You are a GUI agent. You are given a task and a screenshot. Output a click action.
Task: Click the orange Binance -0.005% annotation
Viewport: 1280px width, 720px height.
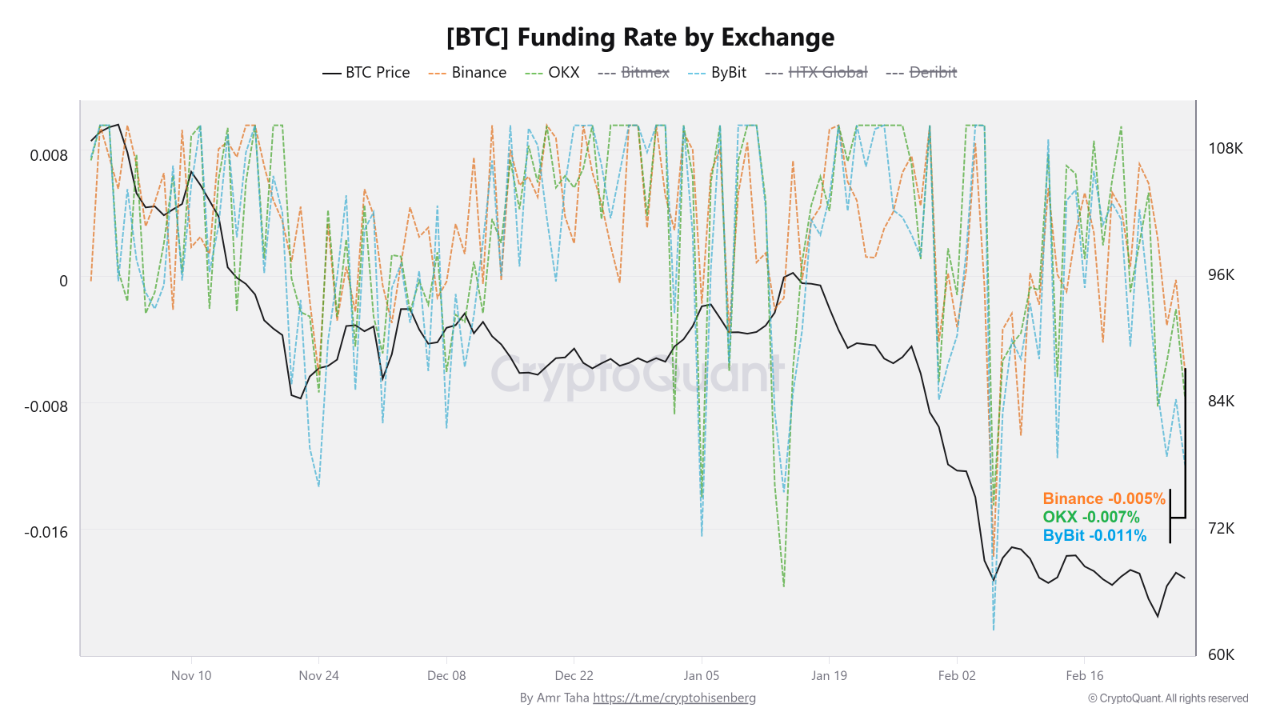click(1104, 498)
